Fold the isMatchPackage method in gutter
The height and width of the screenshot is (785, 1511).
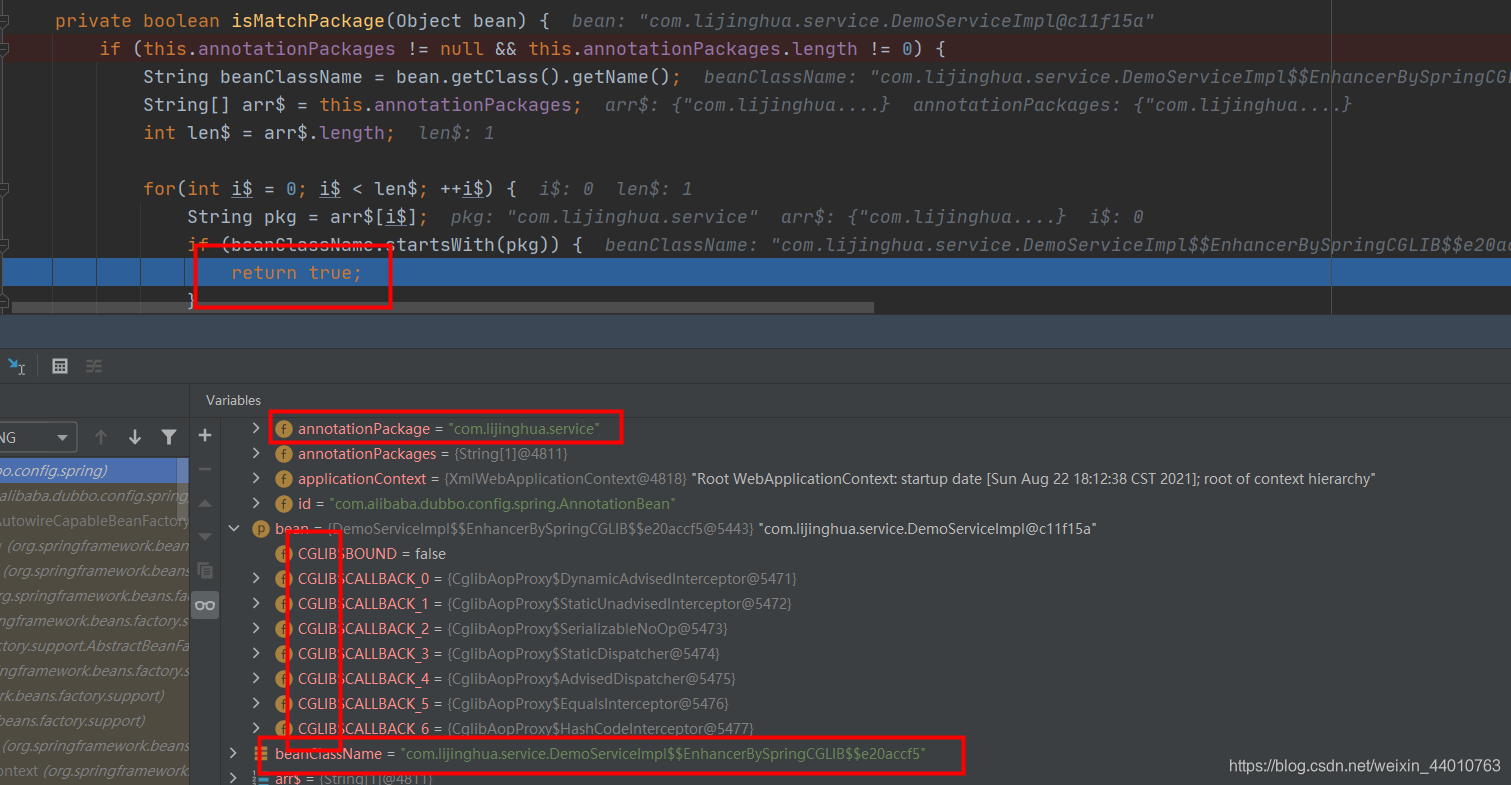5,20
